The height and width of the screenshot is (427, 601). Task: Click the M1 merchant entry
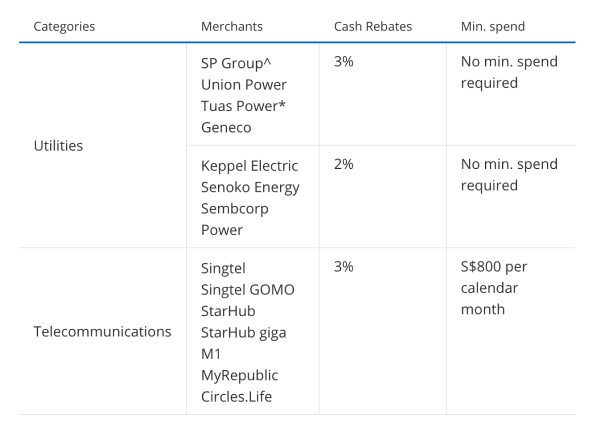[x=211, y=354]
